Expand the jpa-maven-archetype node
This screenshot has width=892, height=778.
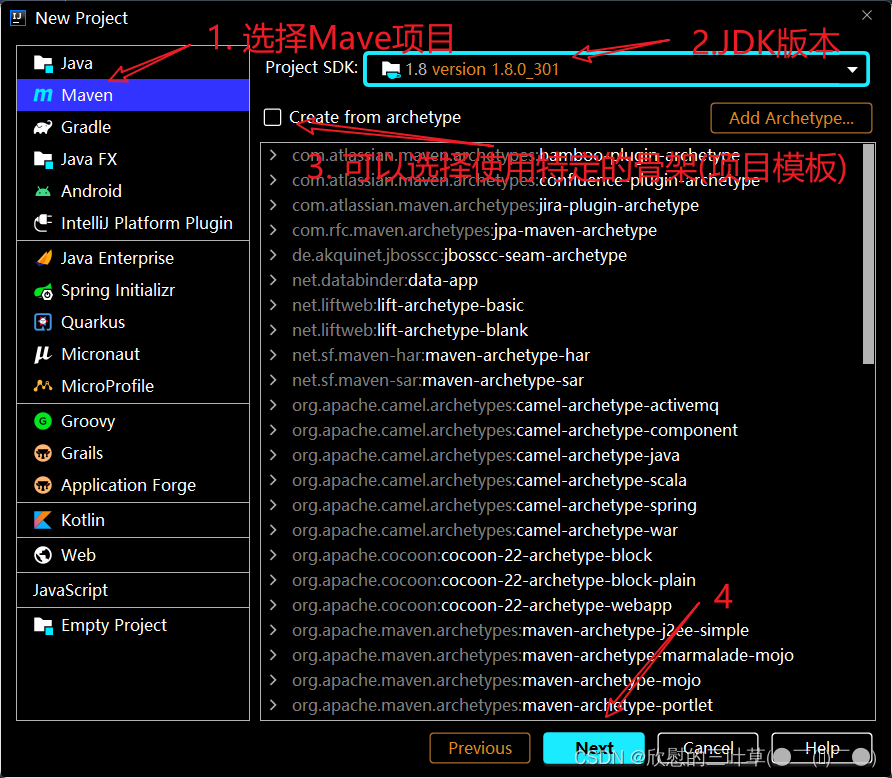click(274, 230)
